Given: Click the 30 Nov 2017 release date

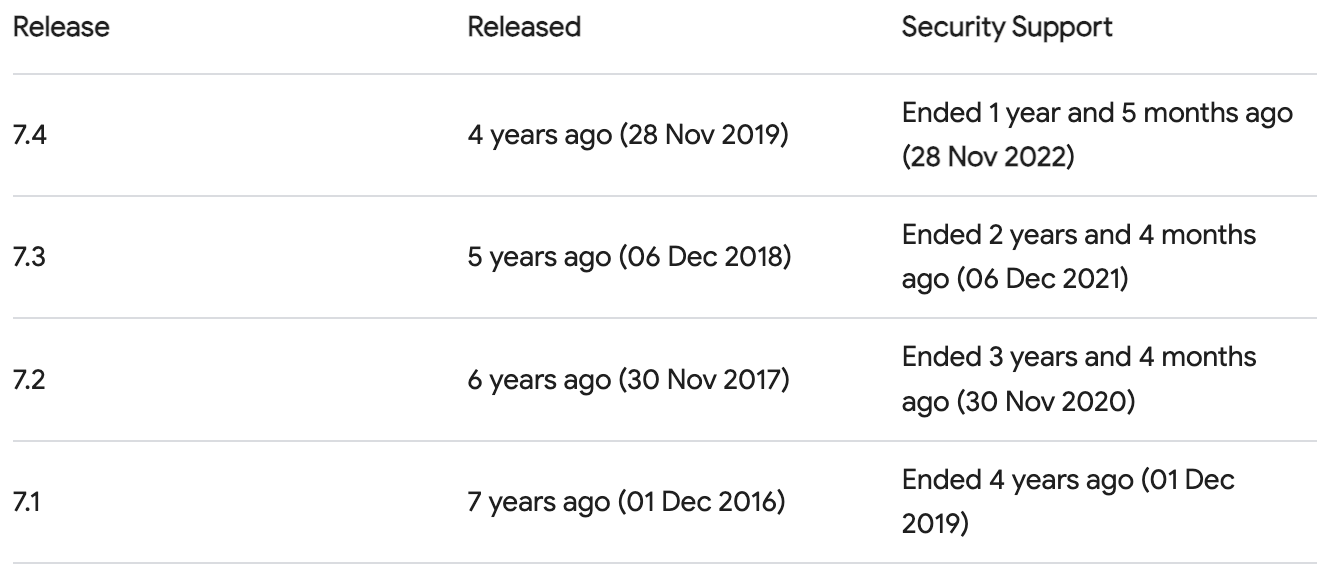Looking at the screenshot, I should pyautogui.click(x=706, y=380).
